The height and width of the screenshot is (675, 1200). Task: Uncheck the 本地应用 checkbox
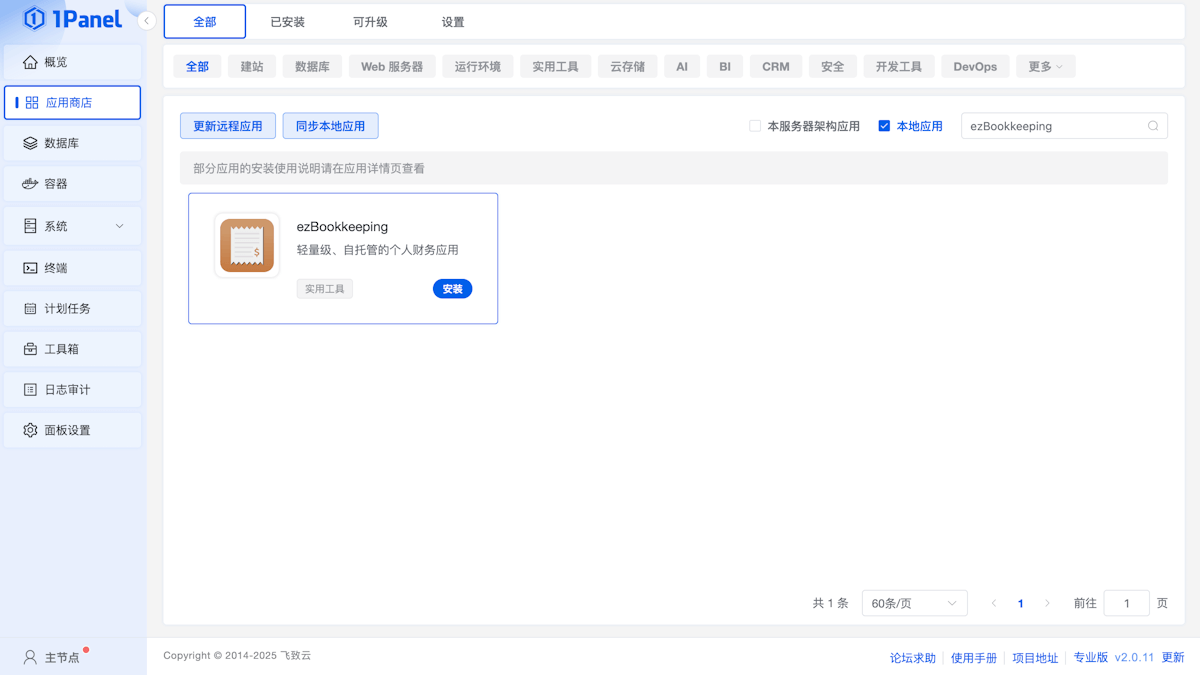click(884, 126)
